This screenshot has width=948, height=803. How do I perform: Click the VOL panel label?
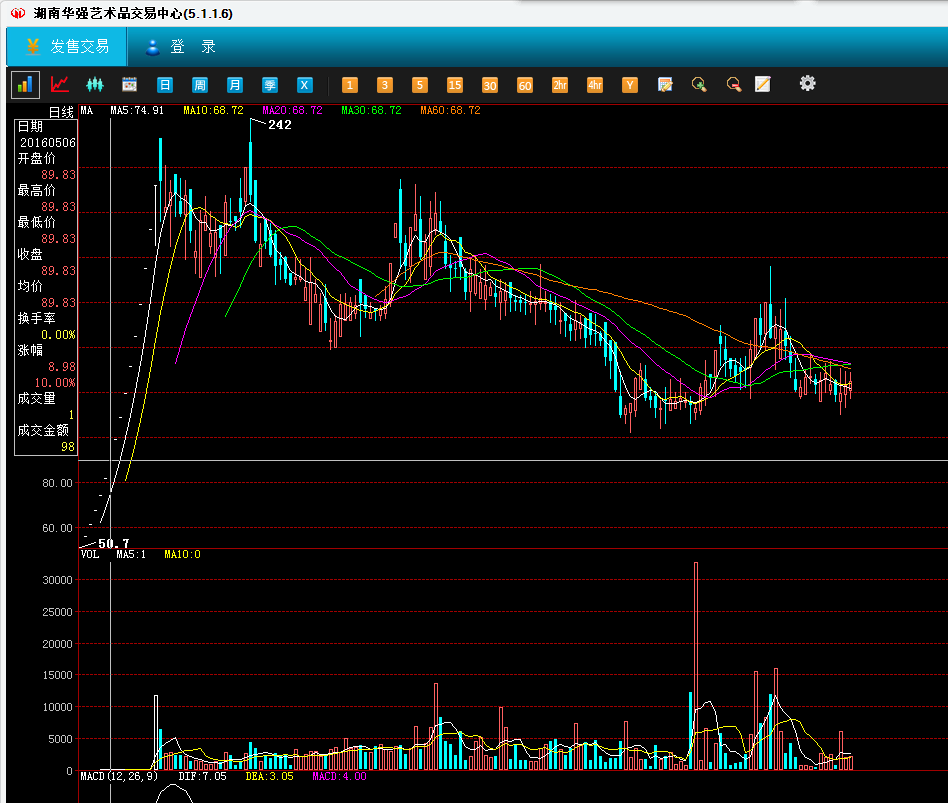coord(89,554)
